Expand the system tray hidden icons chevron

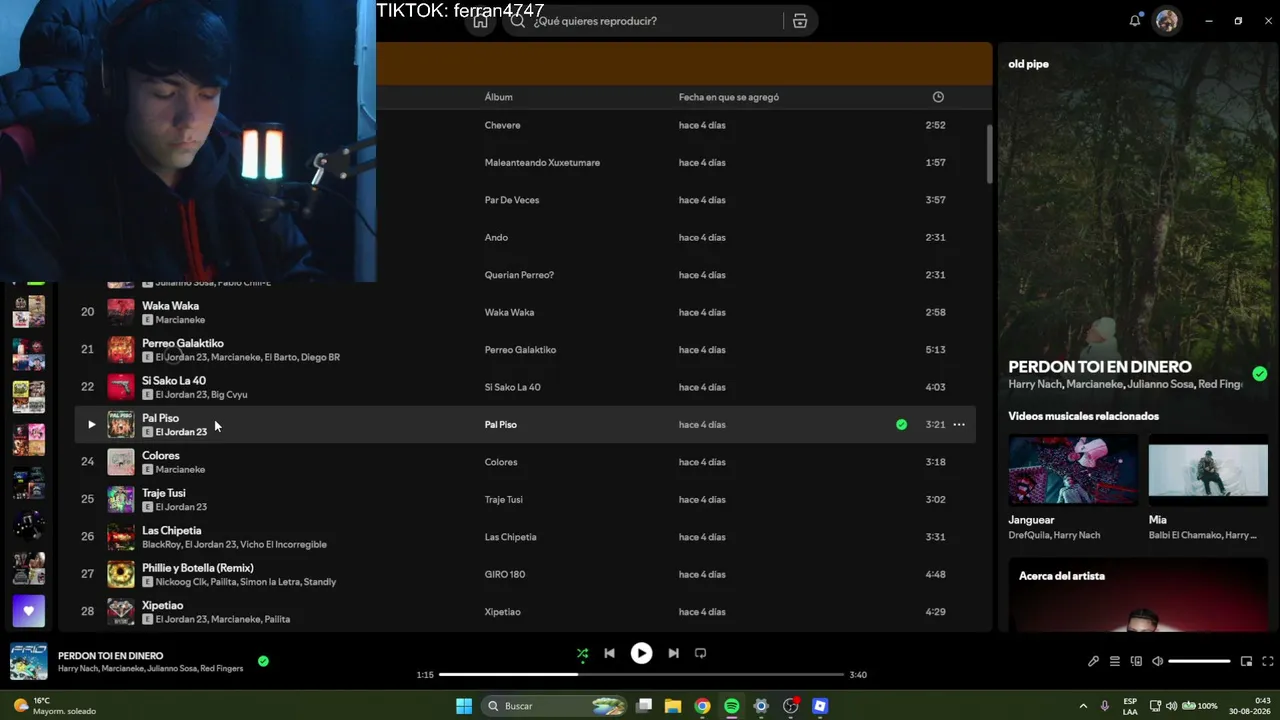[x=1083, y=706]
